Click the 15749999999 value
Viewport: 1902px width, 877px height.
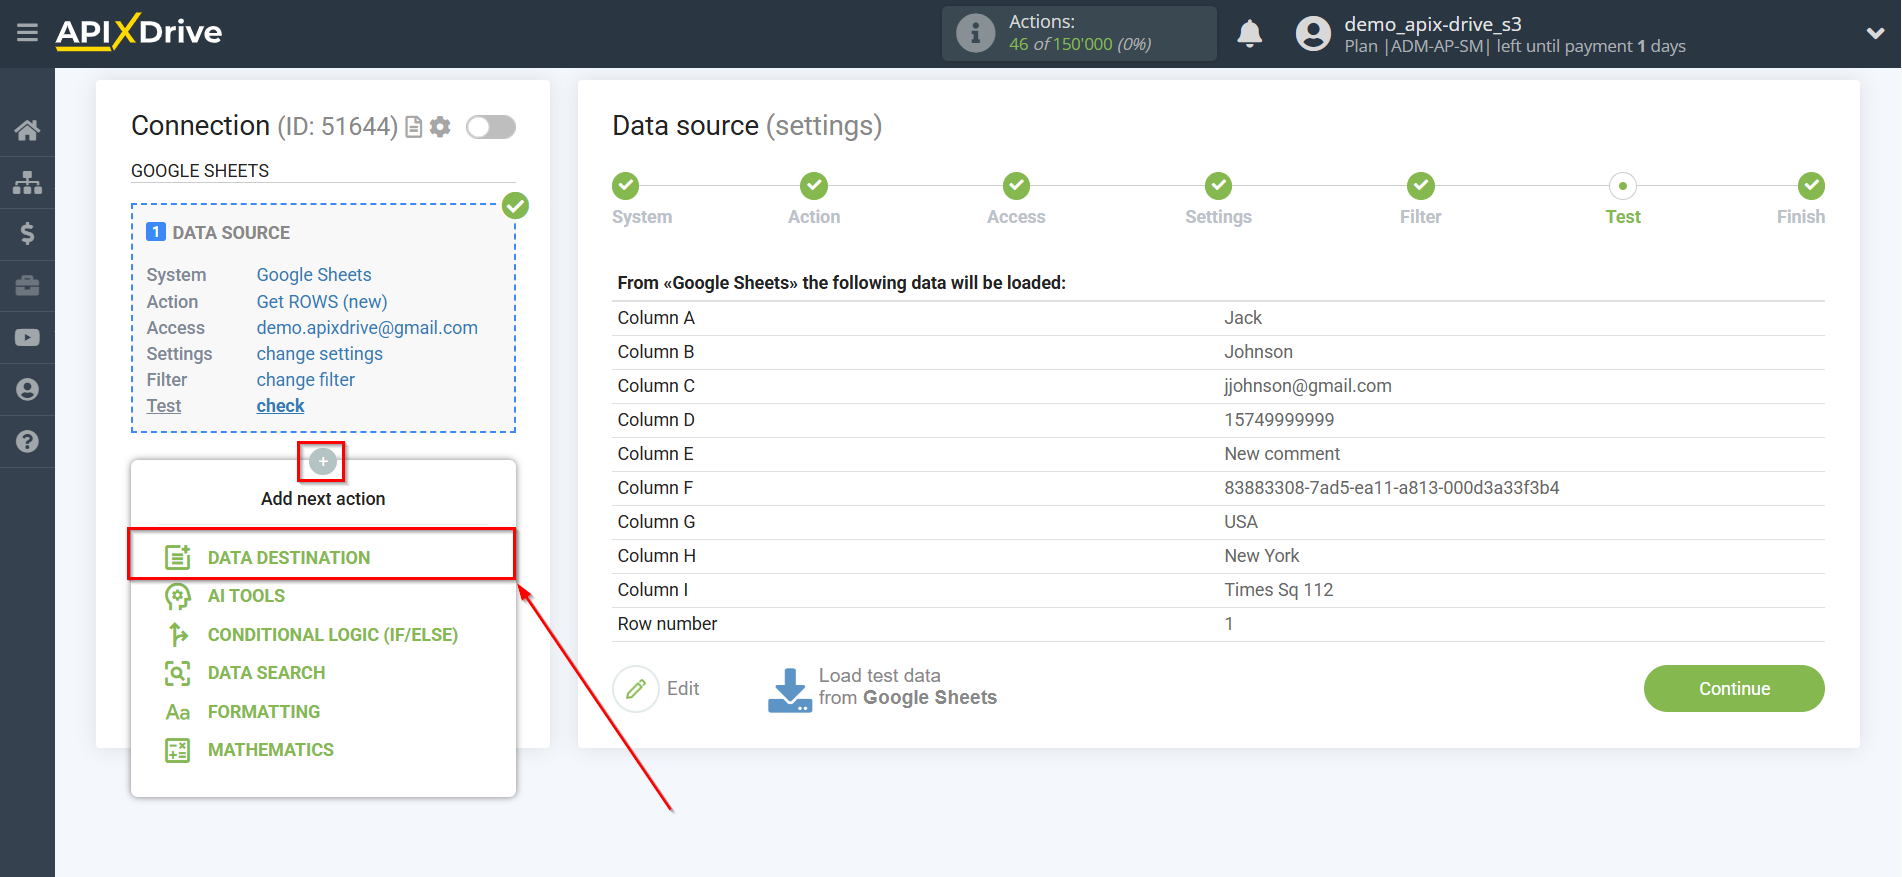pyautogui.click(x=1279, y=420)
